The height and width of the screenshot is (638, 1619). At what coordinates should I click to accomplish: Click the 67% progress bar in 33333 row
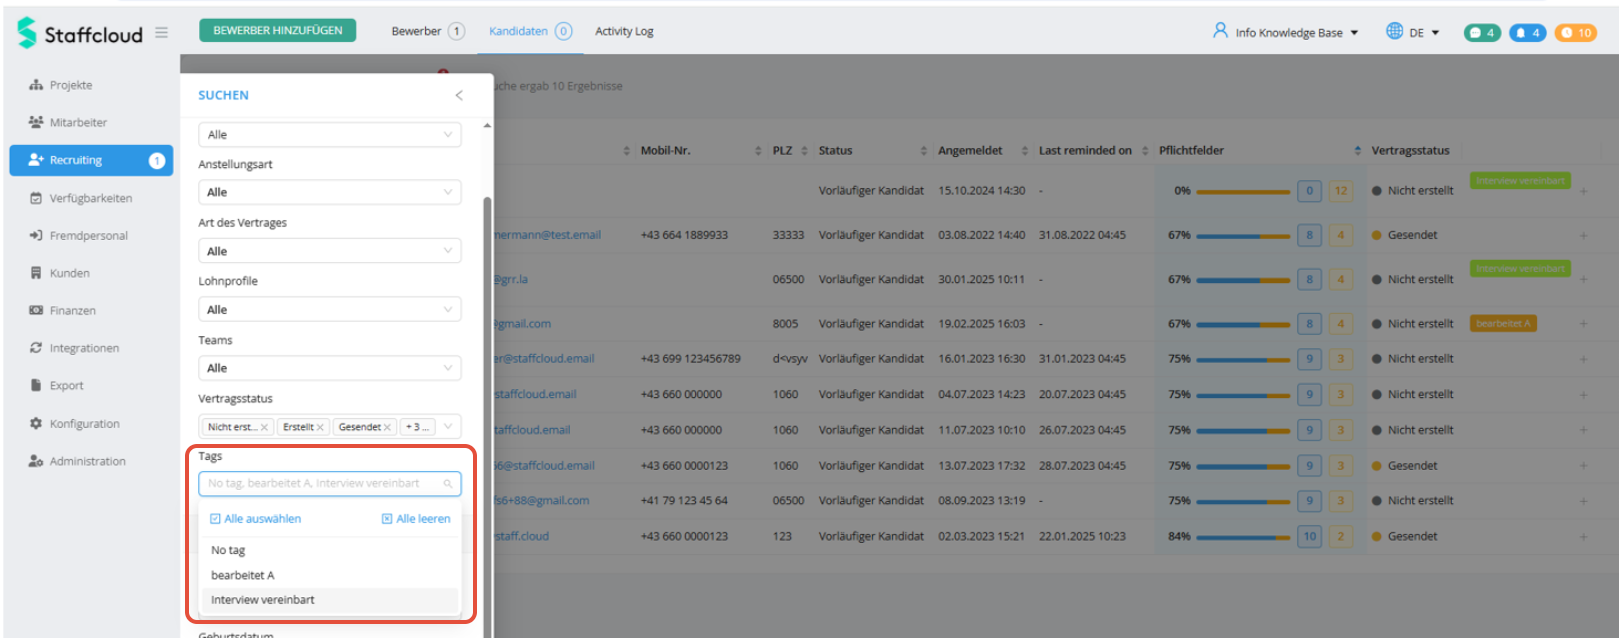click(x=1243, y=236)
